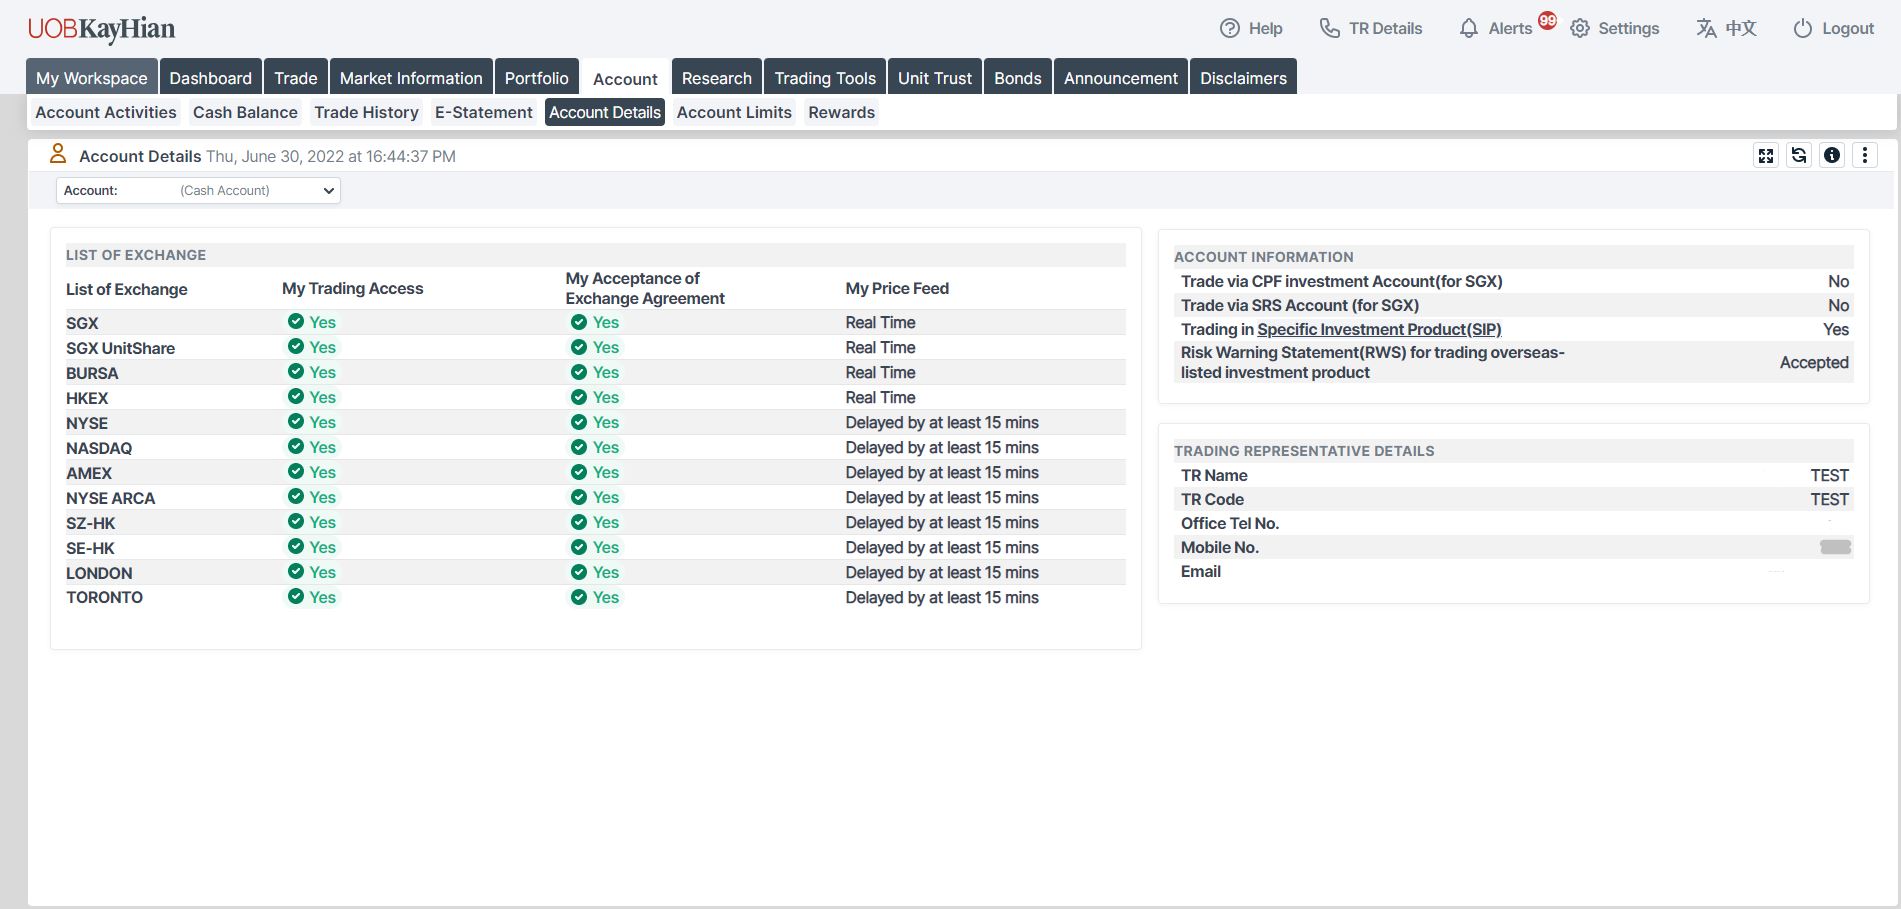This screenshot has height=909, width=1901.
Task: Maximize the Account Details panel
Action: coord(1766,155)
